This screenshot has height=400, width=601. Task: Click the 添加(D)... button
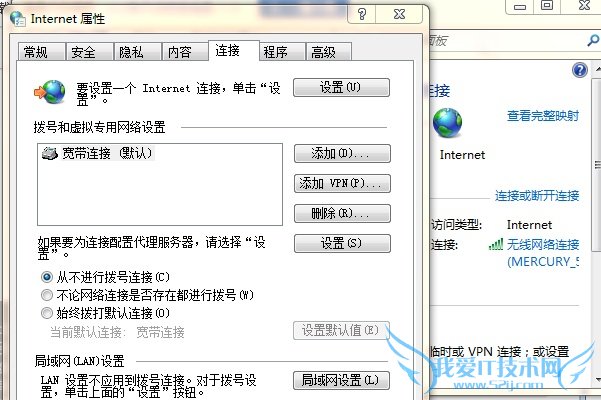(342, 154)
